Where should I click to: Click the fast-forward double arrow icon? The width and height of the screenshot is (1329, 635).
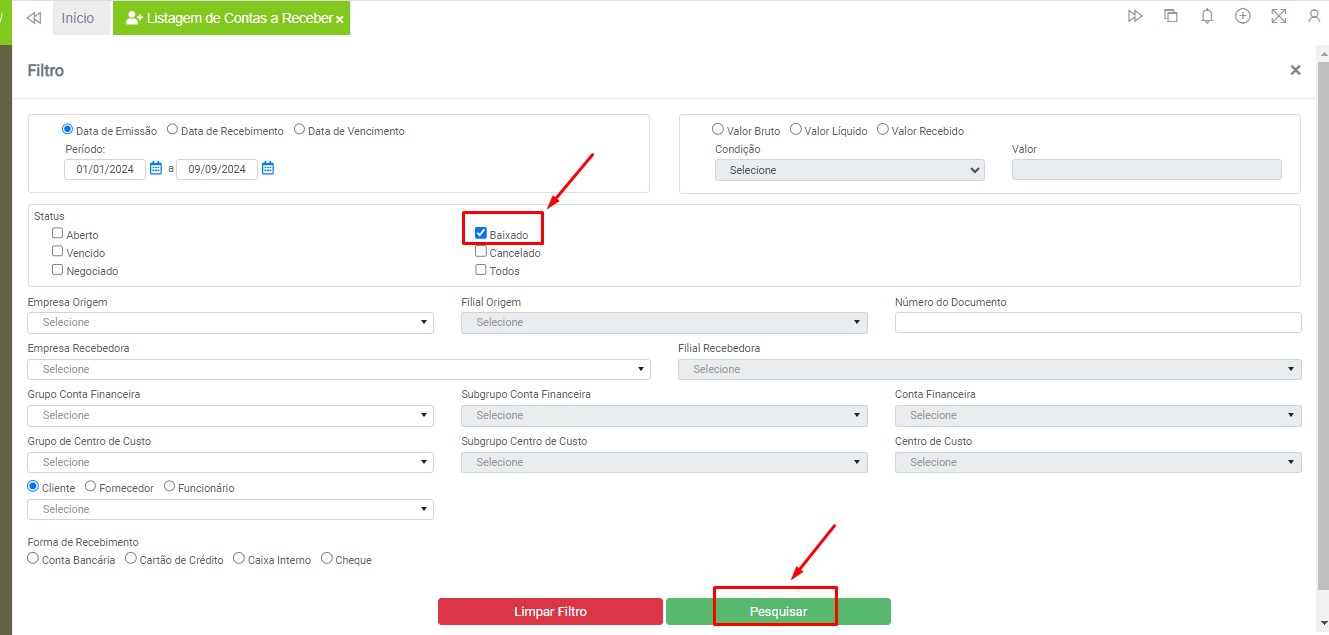[1135, 16]
